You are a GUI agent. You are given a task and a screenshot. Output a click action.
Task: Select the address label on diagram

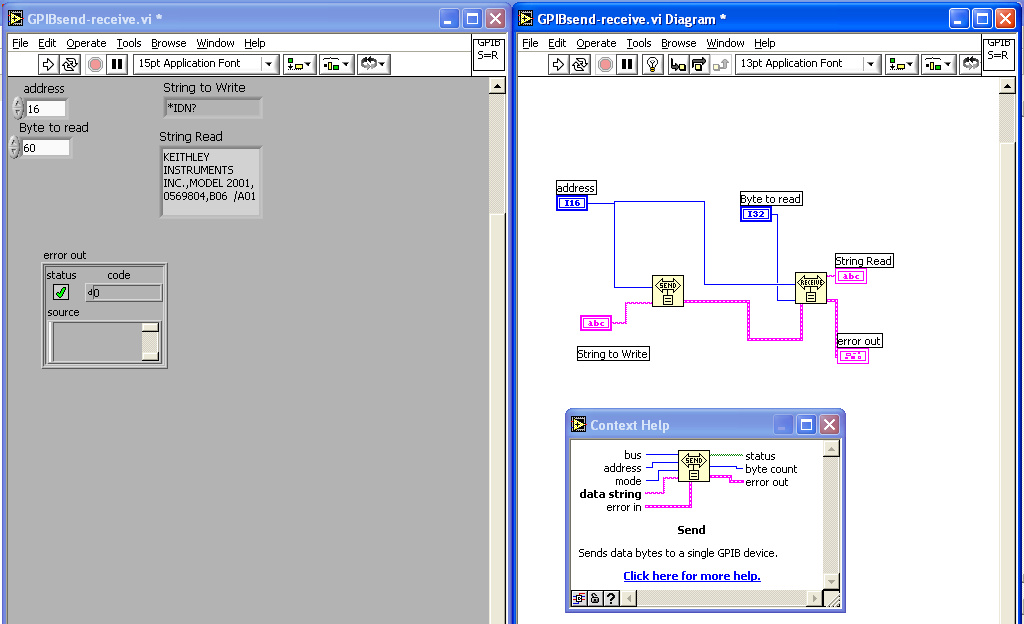[576, 188]
